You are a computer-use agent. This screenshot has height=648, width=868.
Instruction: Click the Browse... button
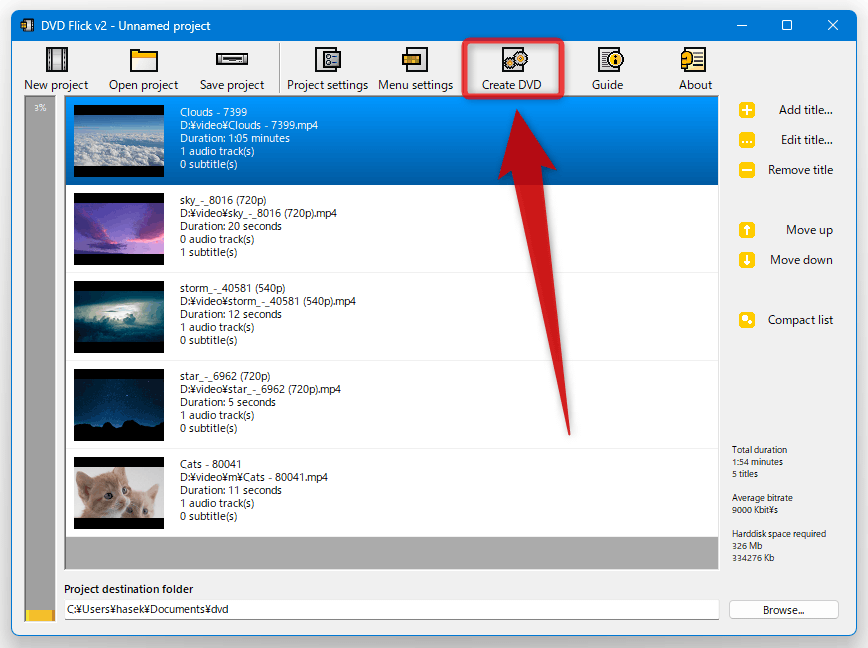[x=783, y=610]
